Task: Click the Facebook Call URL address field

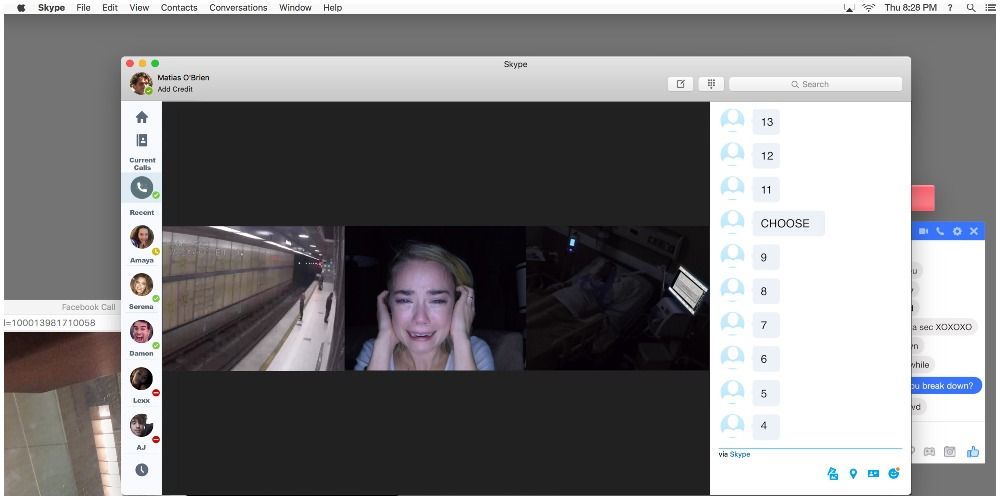Action: [x=62, y=323]
